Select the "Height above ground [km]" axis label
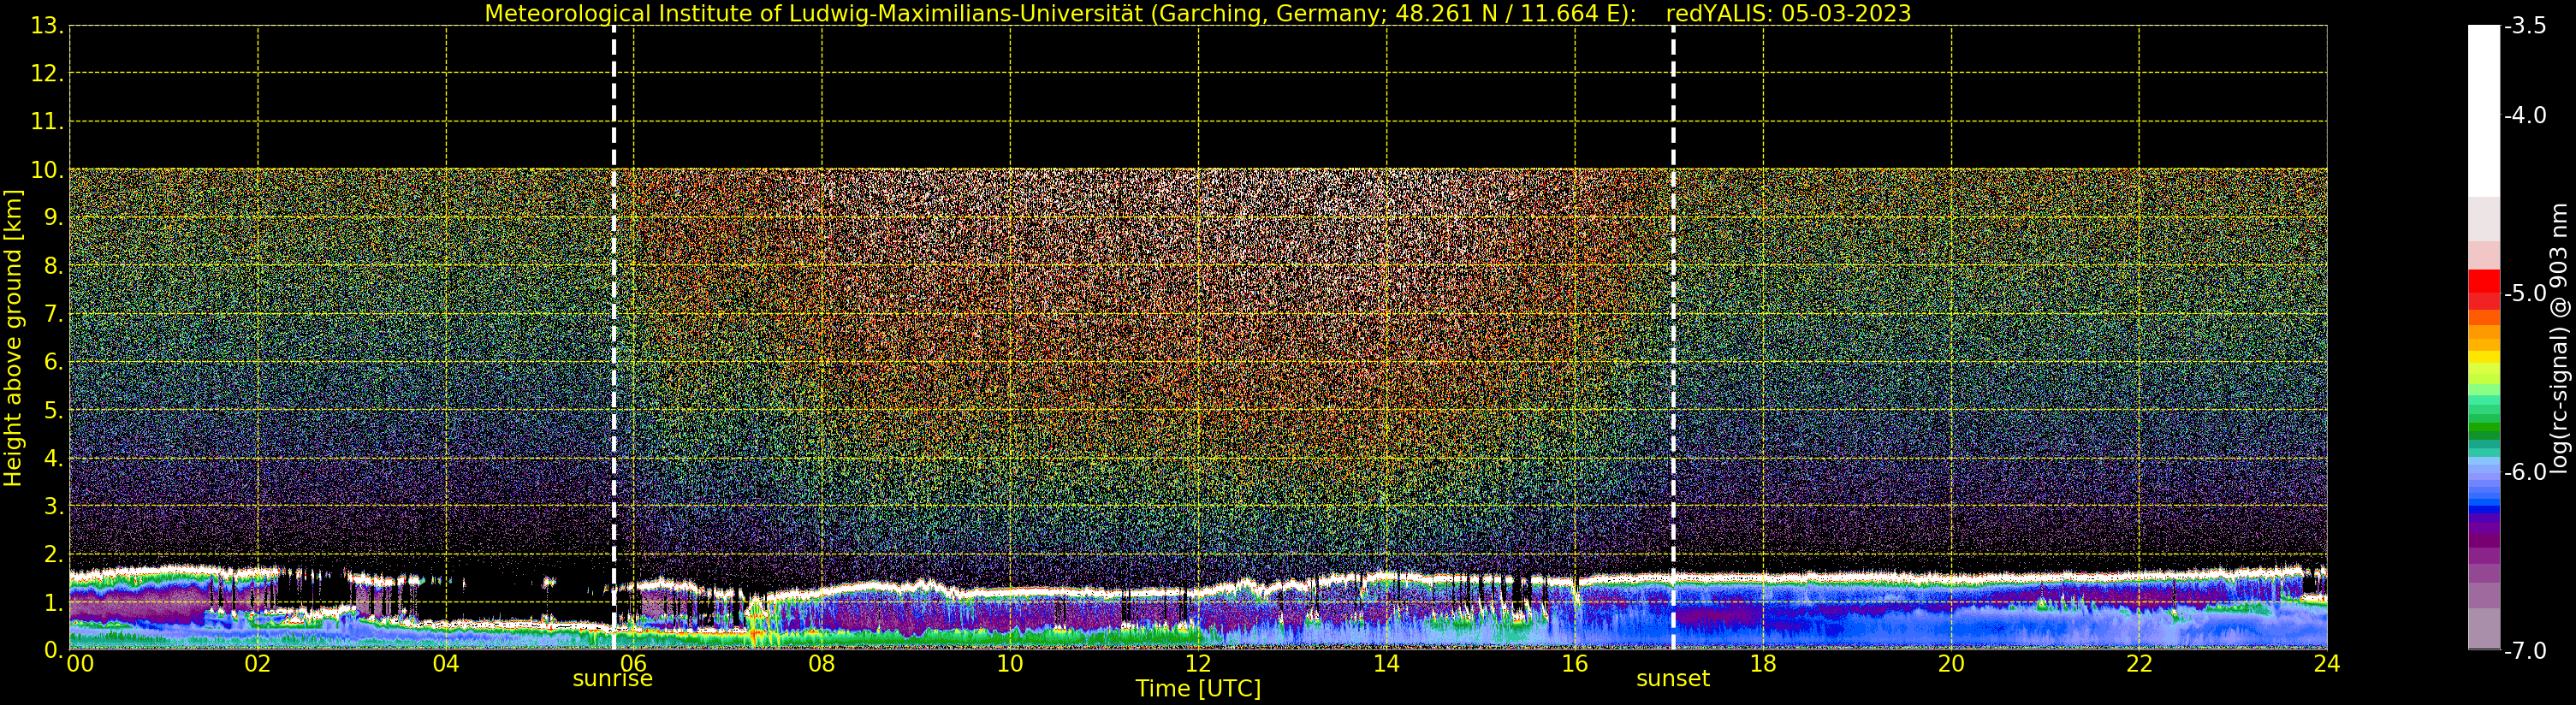Image resolution: width=2576 pixels, height=705 pixels. [13, 338]
